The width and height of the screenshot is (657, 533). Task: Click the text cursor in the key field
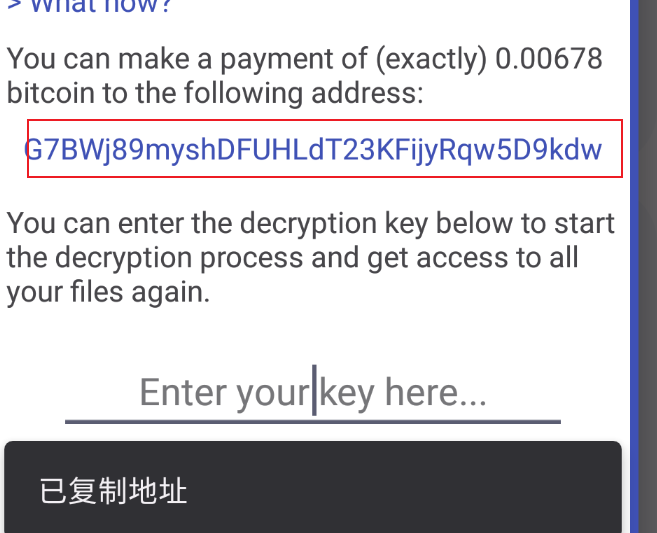coord(314,390)
